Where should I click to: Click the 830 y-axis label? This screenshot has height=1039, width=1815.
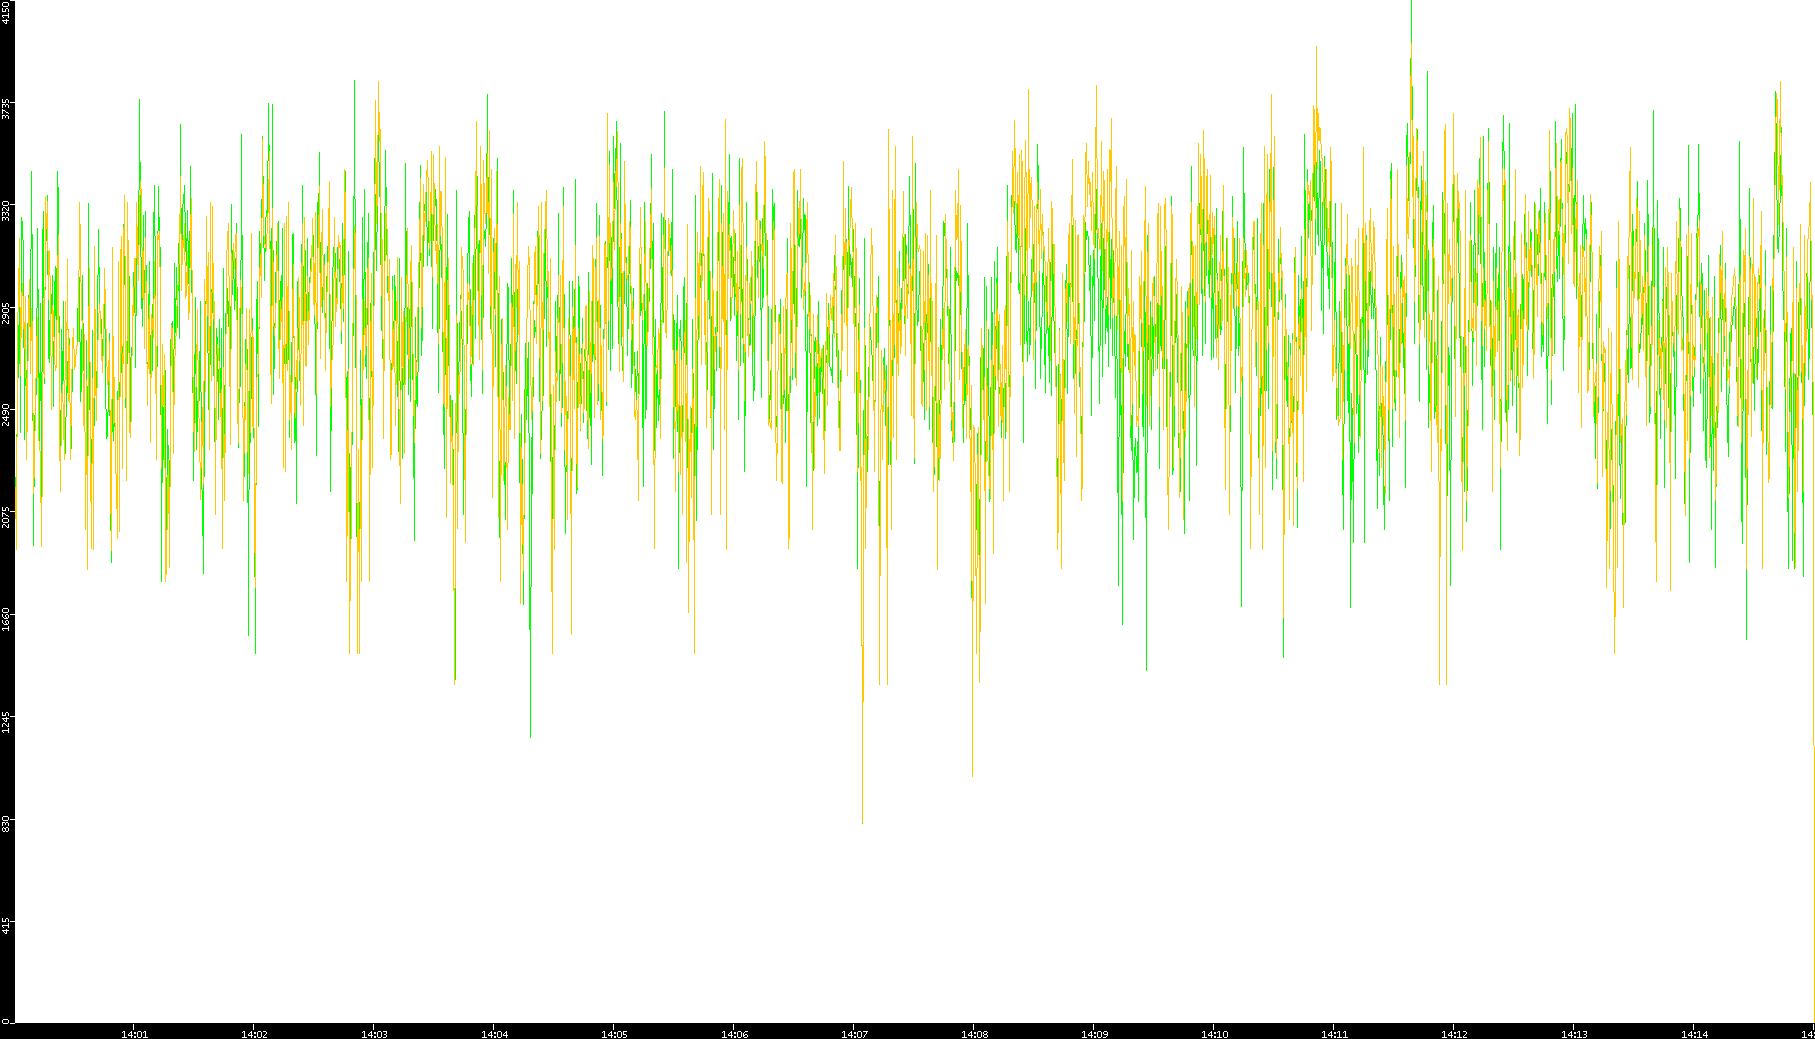[x=7, y=822]
